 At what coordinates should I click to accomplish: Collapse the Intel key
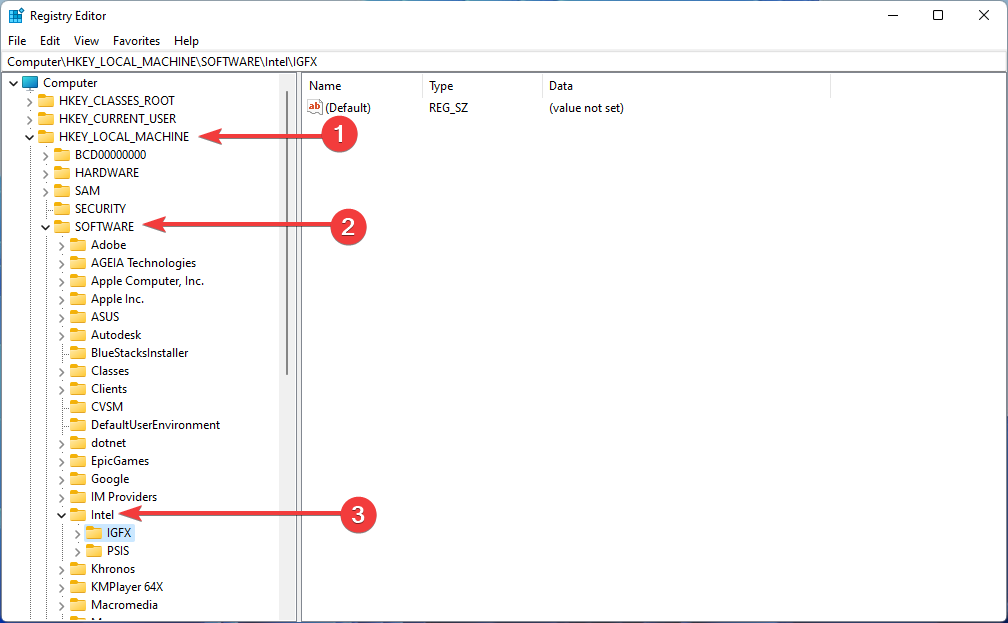pyautogui.click(x=60, y=514)
